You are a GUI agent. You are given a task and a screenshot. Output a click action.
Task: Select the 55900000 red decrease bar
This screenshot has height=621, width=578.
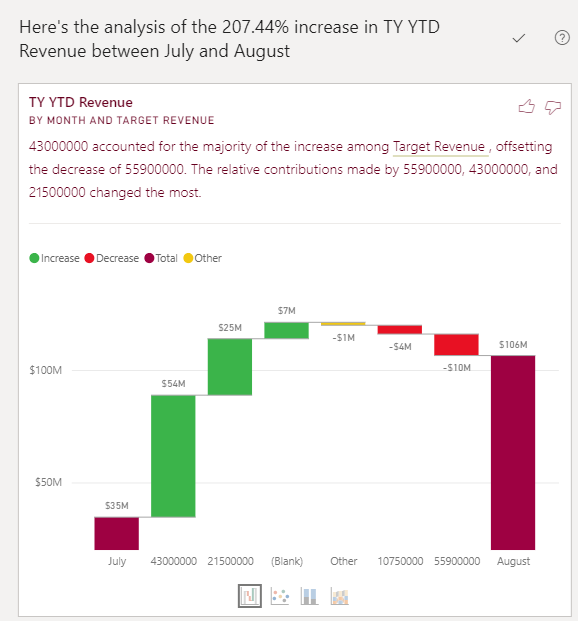pos(456,345)
